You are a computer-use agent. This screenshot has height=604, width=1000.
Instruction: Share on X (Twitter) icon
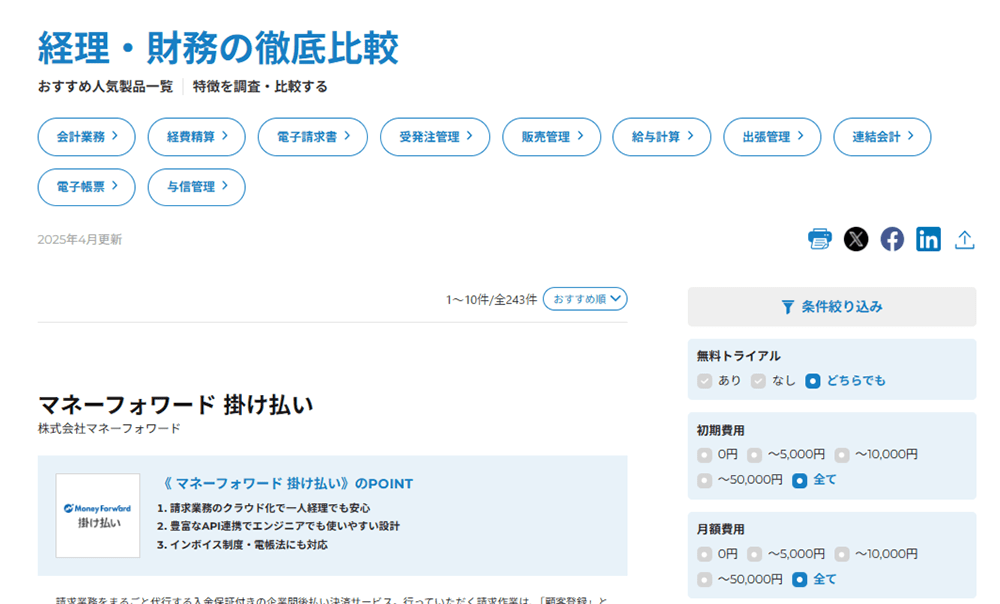tap(856, 239)
